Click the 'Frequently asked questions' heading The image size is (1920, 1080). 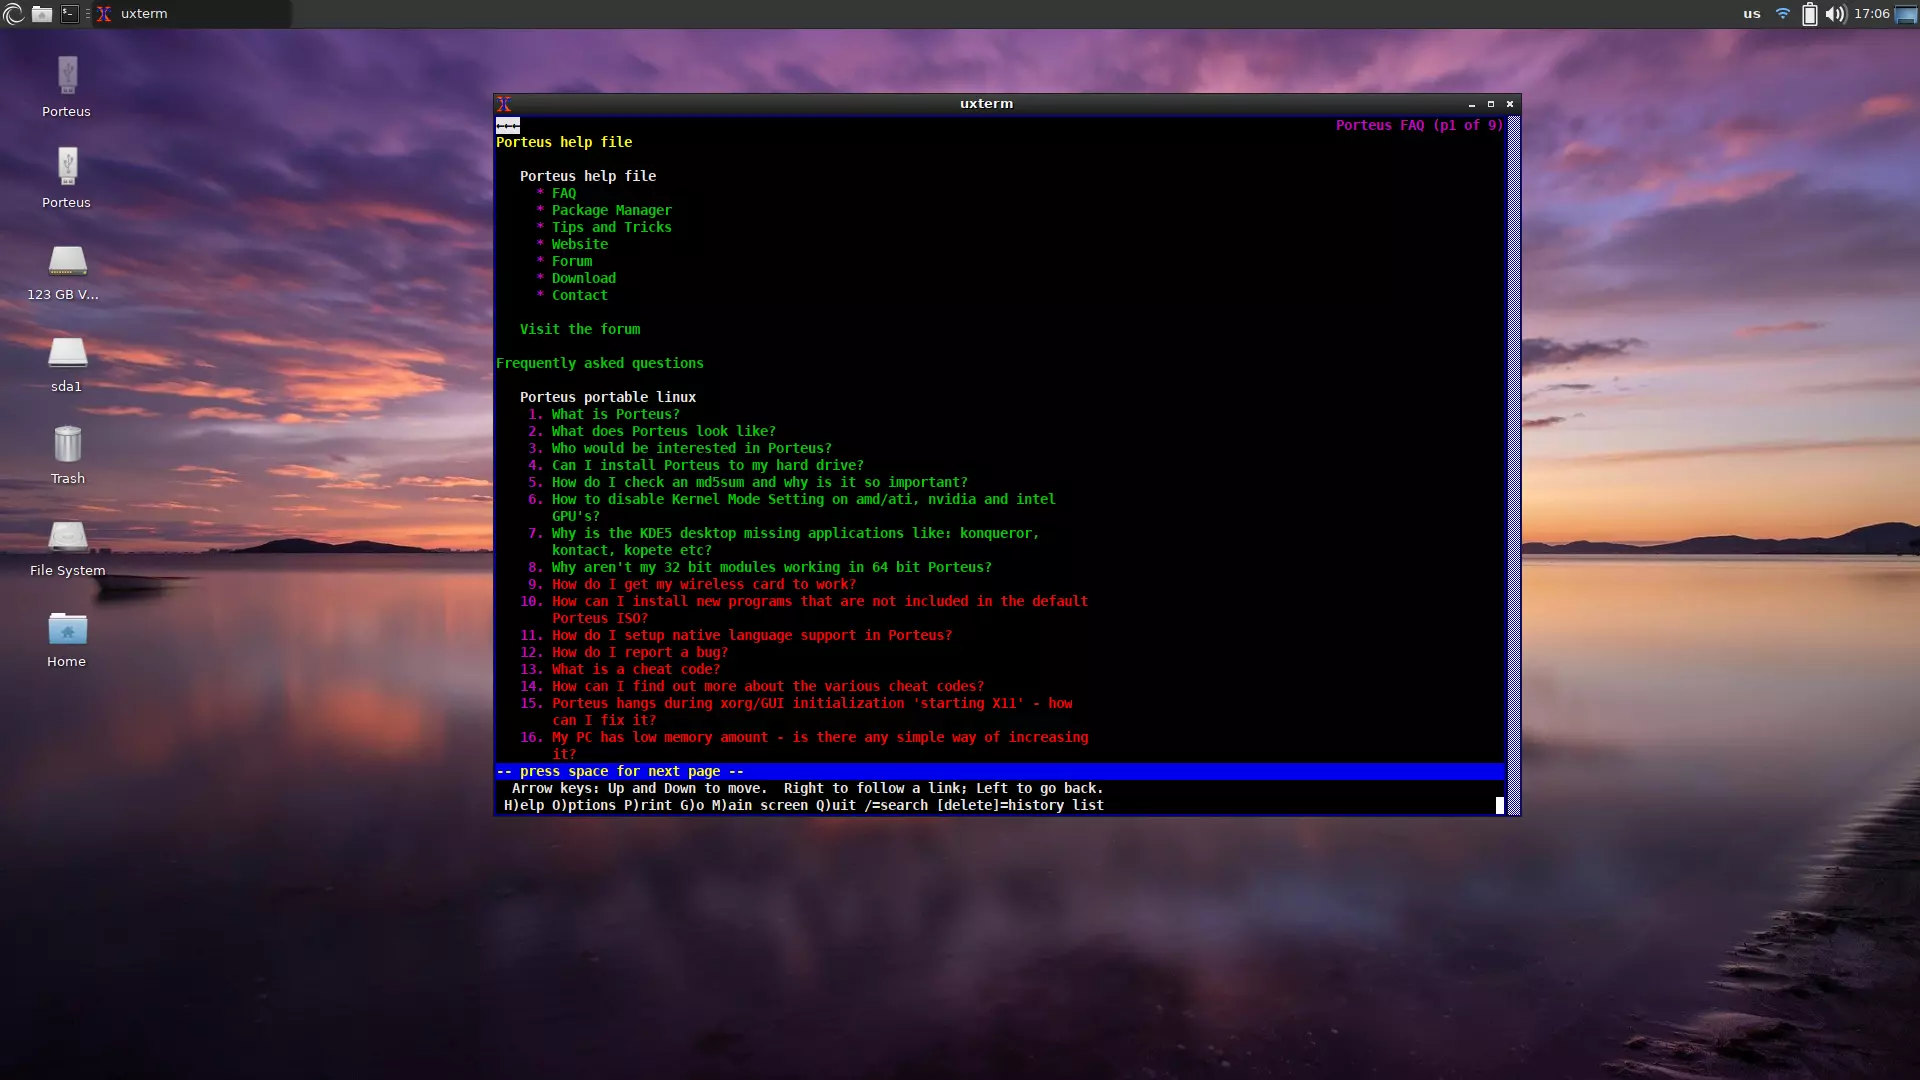(600, 363)
